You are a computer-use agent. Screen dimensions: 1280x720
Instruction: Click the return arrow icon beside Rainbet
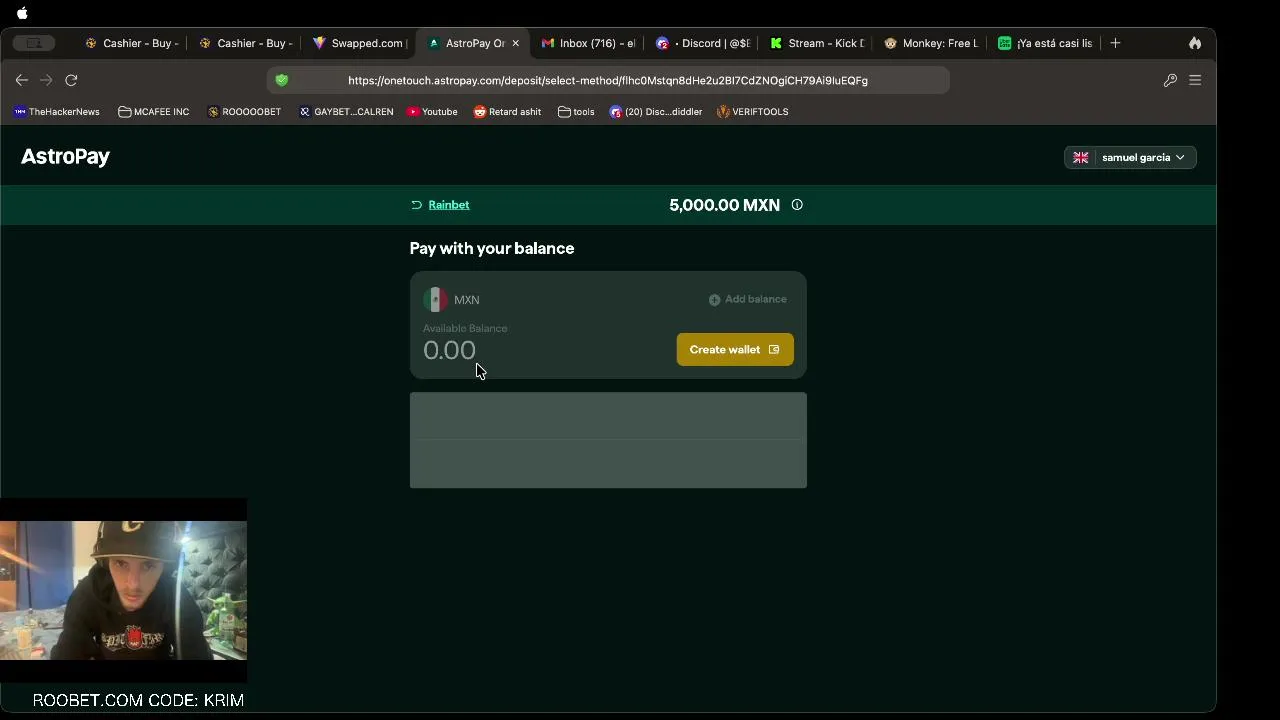tap(416, 205)
